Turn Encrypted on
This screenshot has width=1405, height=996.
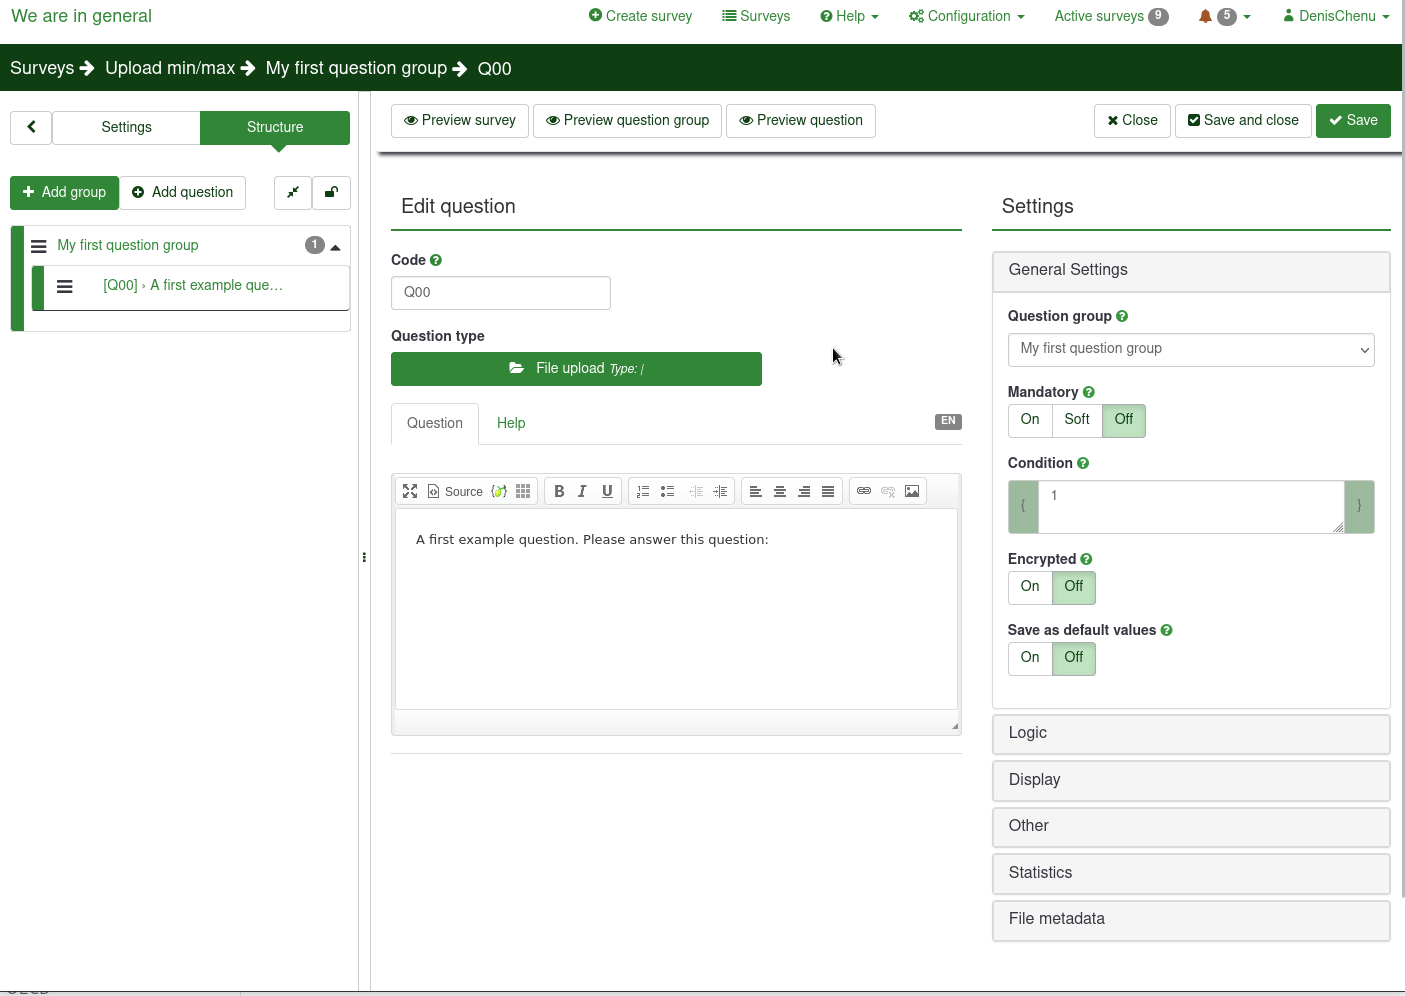[1030, 587]
